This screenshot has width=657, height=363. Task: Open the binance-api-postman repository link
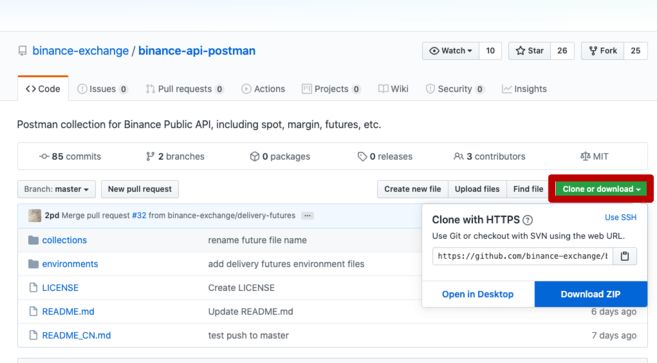point(197,51)
